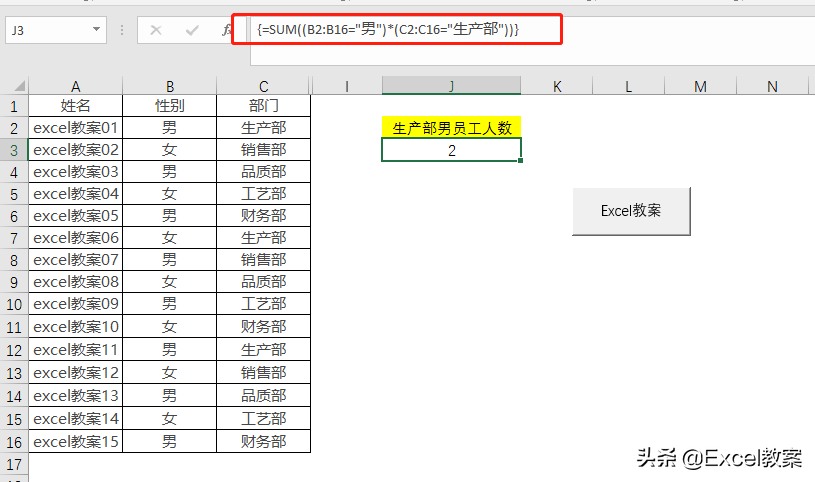Click 女 in row 3
815x482 pixels.
pyautogui.click(x=169, y=150)
